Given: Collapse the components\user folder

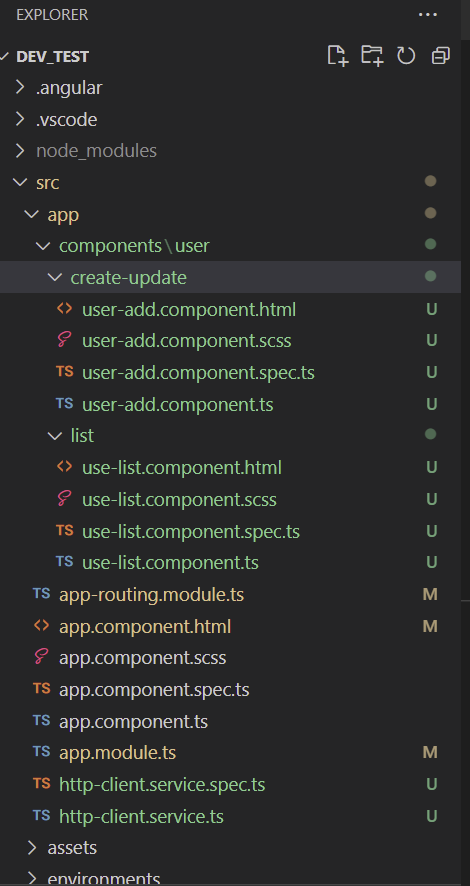Looking at the screenshot, I should (230, 246).
